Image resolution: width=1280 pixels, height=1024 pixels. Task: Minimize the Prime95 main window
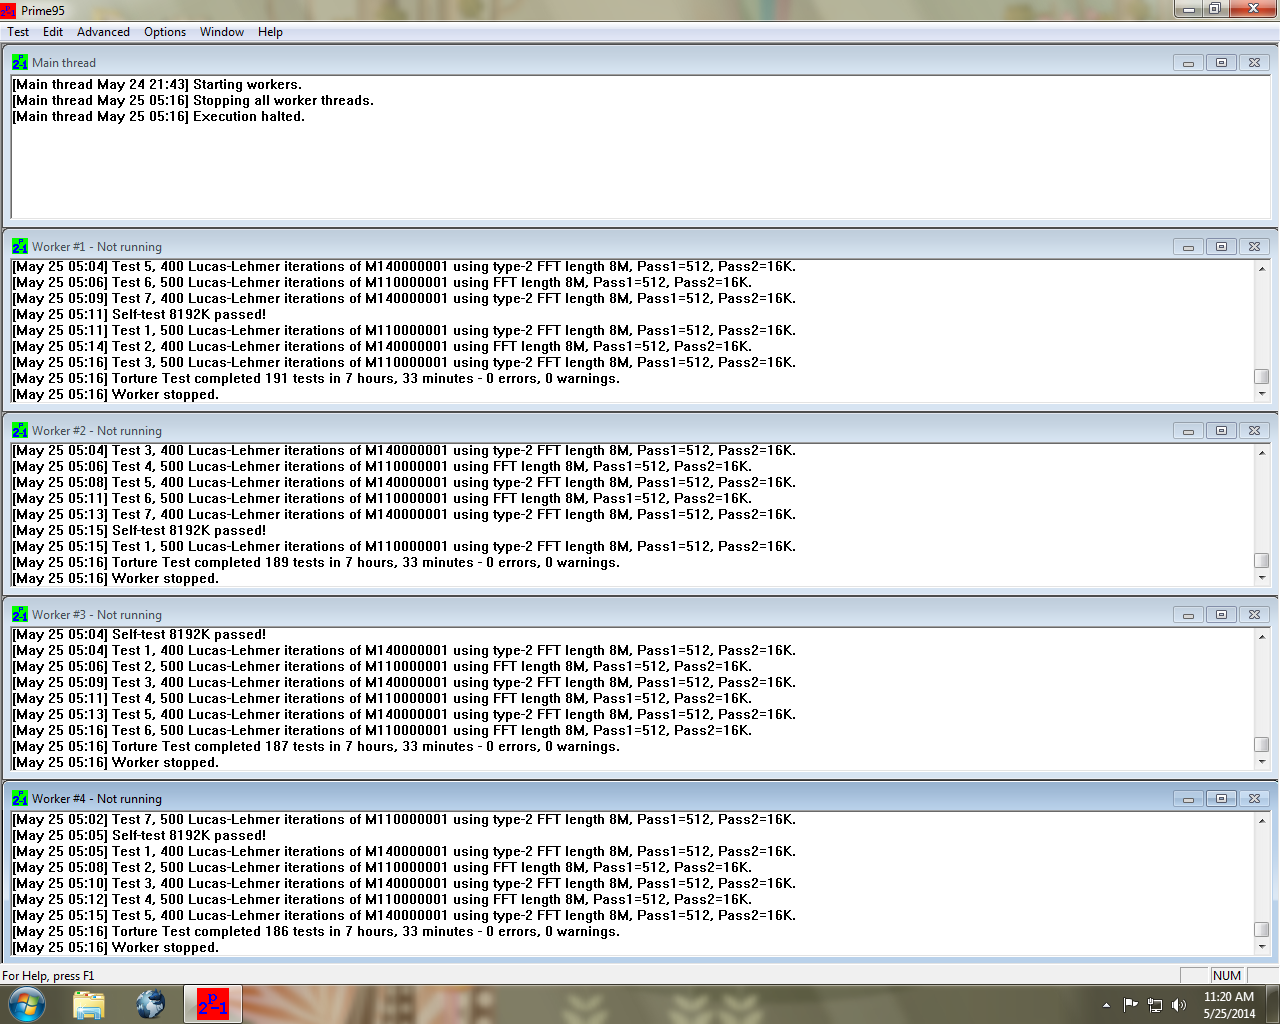(x=1188, y=9)
